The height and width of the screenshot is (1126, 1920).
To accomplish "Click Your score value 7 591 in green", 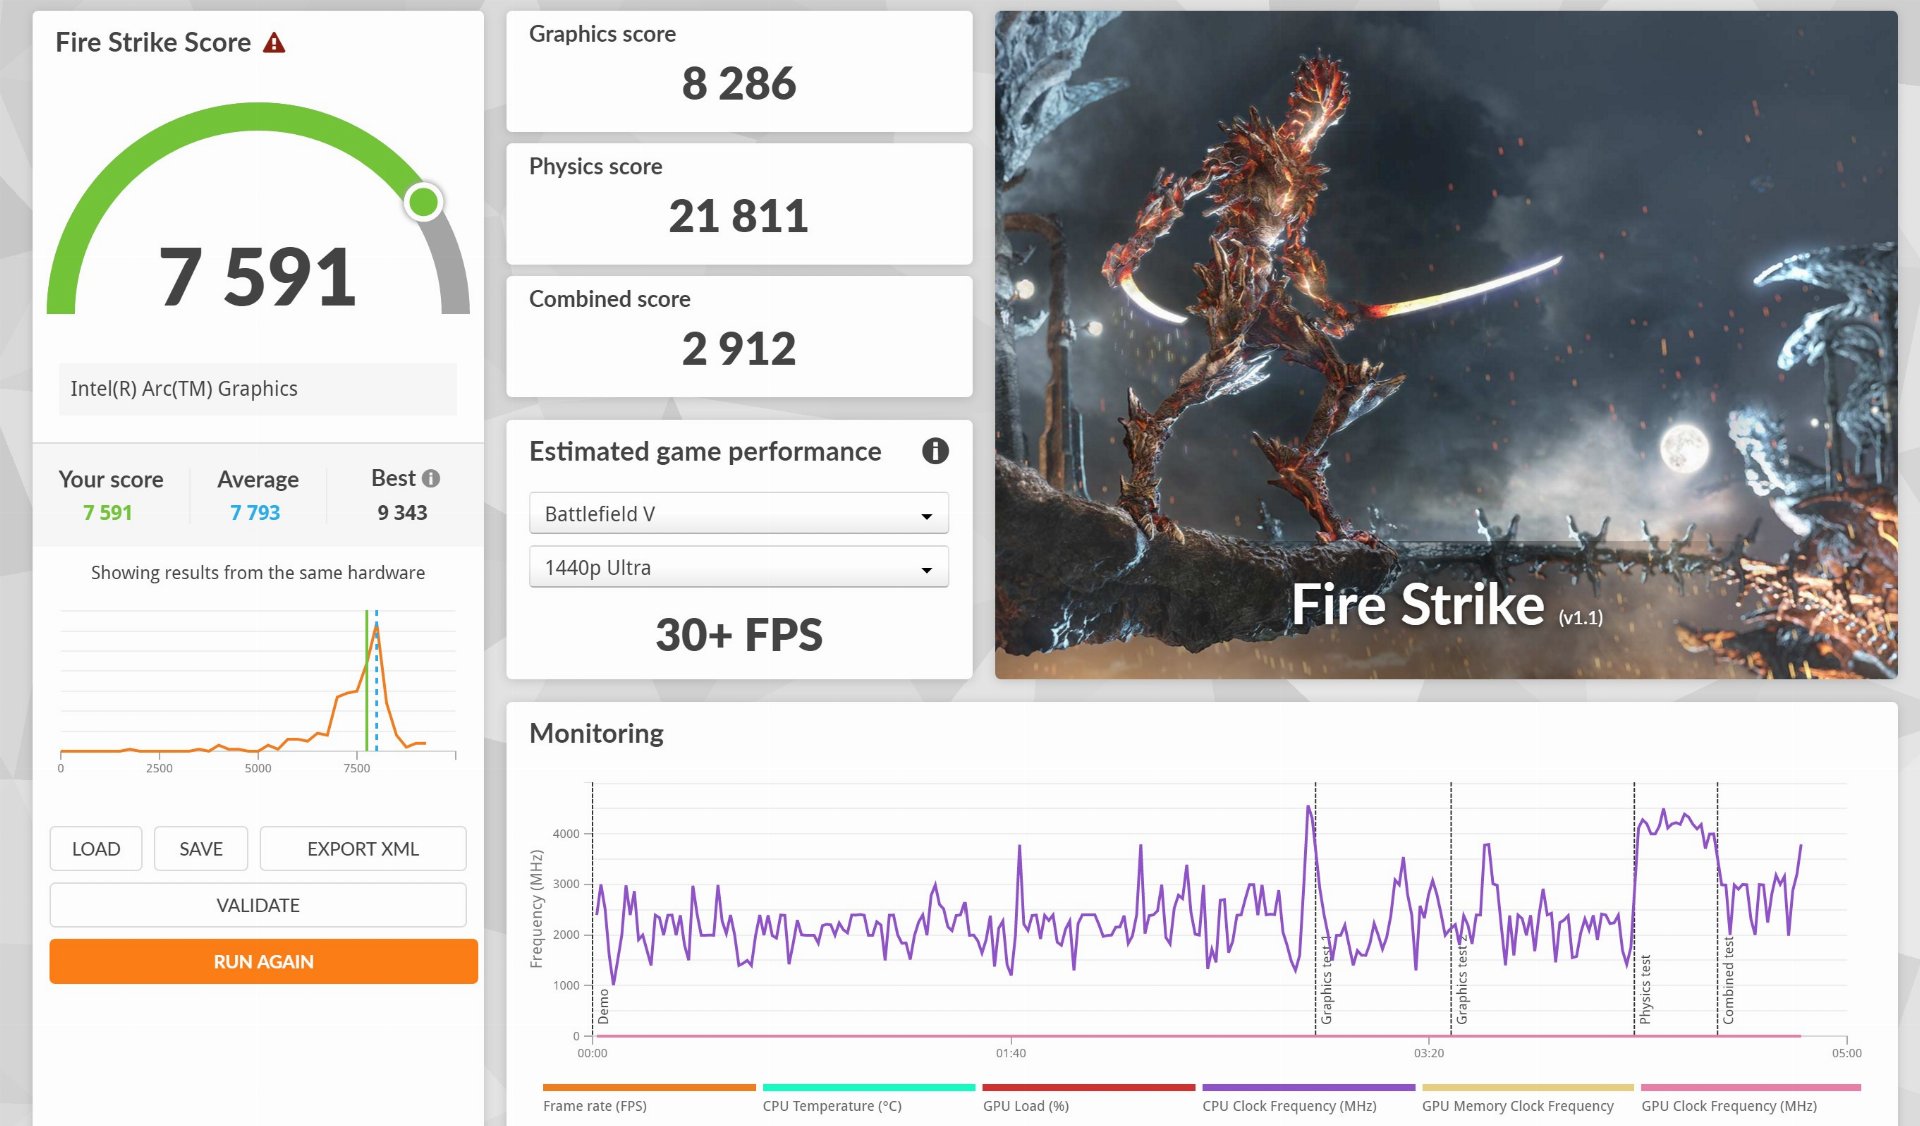I will [x=108, y=513].
